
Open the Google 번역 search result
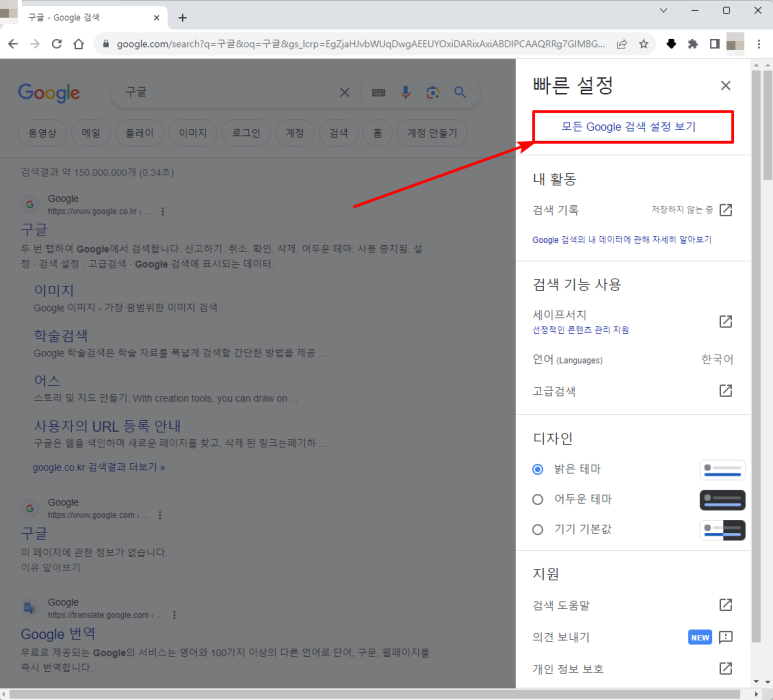pos(58,634)
